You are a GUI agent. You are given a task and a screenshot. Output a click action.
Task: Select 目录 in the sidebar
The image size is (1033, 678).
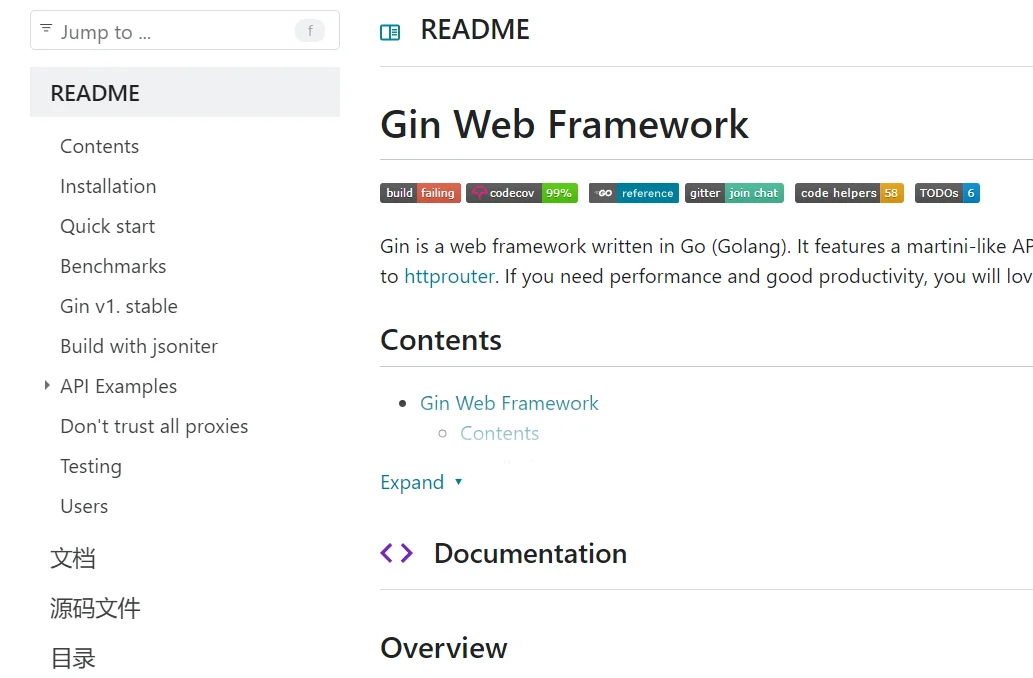73,658
